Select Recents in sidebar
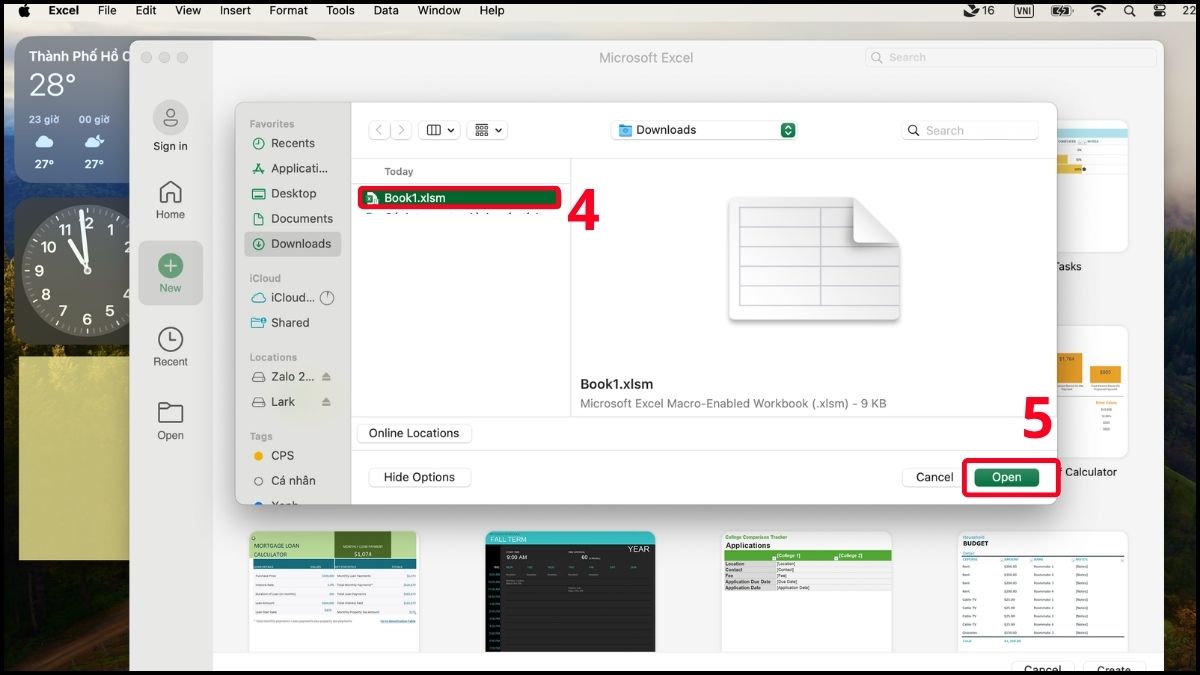Screen dimensions: 1200x675 point(292,143)
